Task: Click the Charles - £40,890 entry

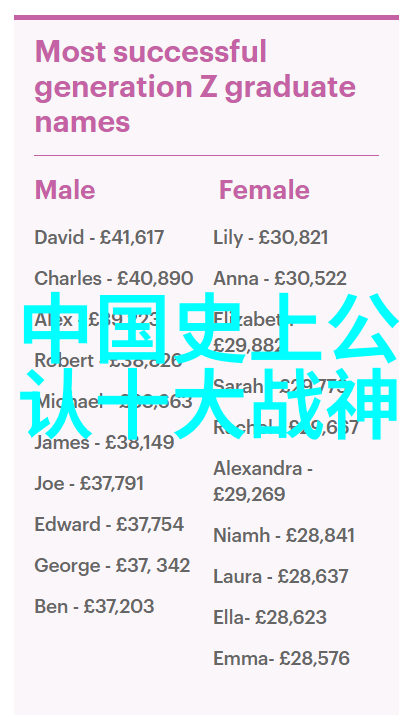Action: [x=114, y=279]
